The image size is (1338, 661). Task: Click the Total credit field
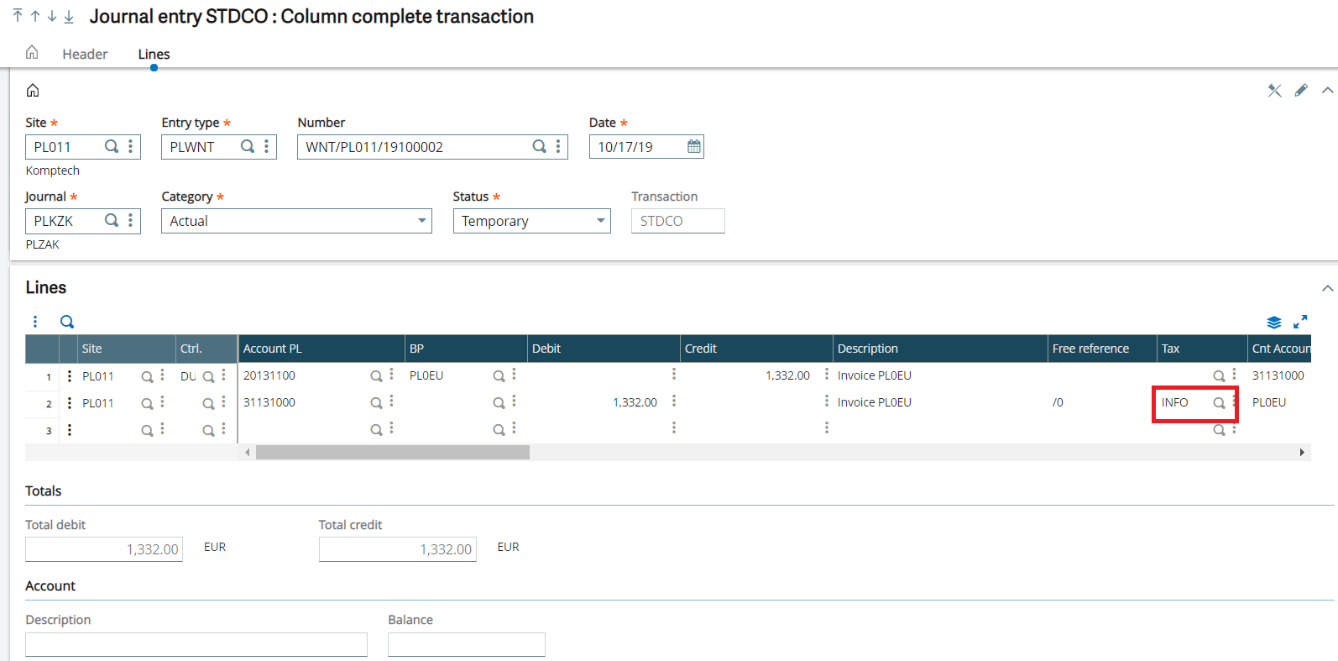pyautogui.click(x=398, y=549)
